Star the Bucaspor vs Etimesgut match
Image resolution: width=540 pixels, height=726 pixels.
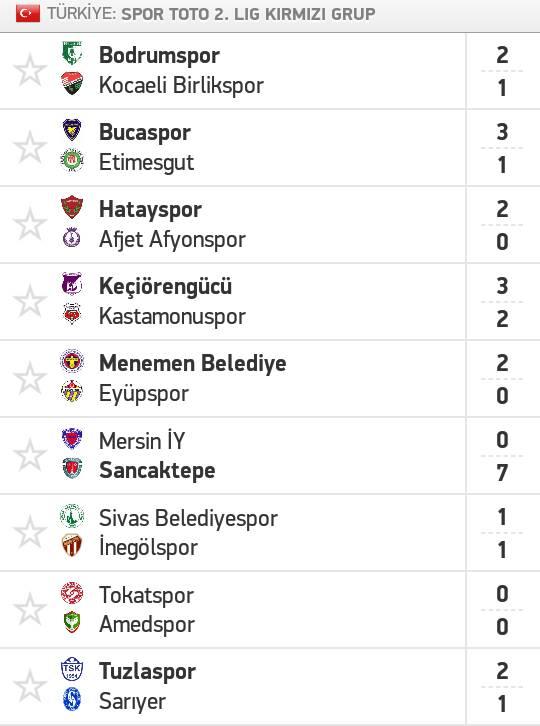coord(30,147)
